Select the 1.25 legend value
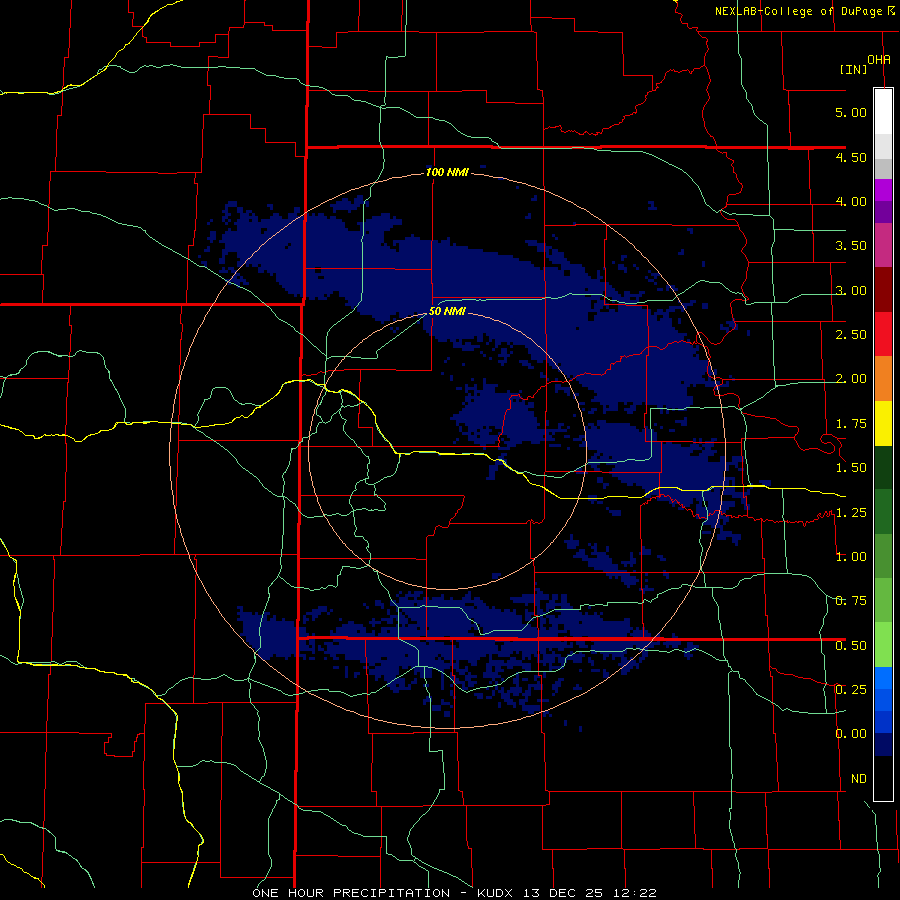This screenshot has width=900, height=900. pos(851,513)
